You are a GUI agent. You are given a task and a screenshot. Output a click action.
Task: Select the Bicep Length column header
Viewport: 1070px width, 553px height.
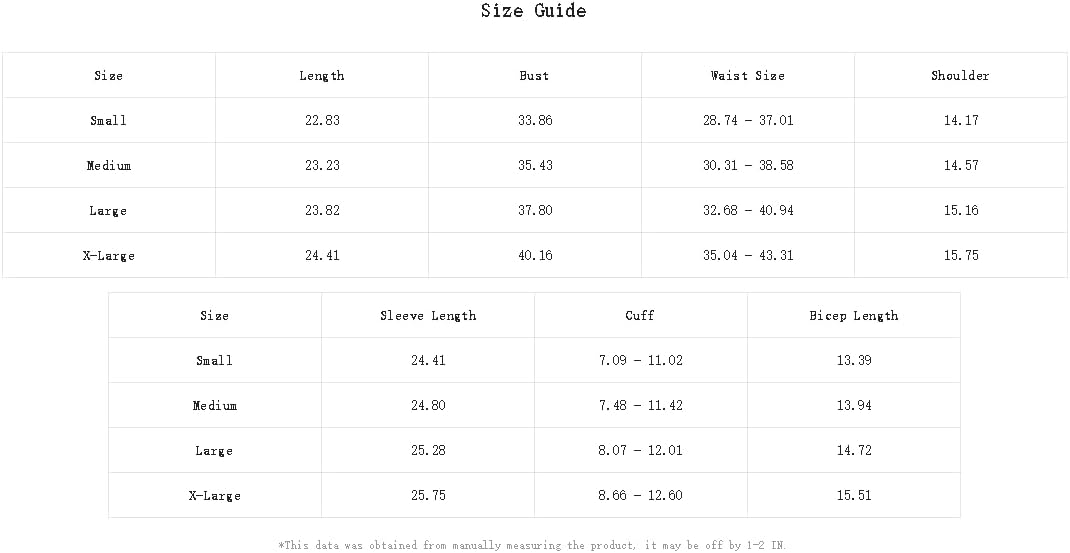tap(854, 316)
